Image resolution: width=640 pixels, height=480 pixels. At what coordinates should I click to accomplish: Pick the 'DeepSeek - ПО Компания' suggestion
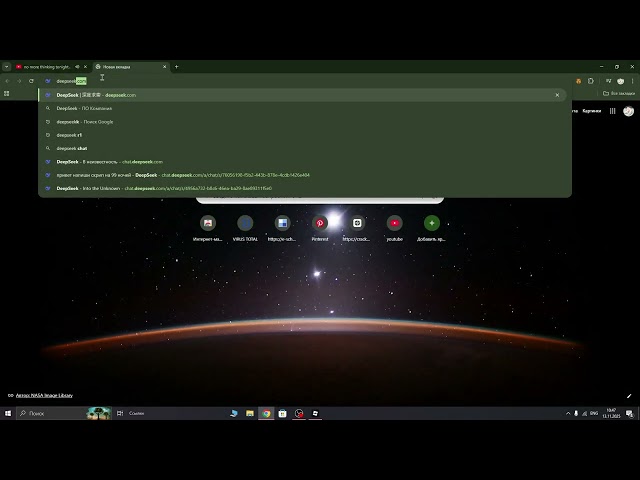pyautogui.click(x=304, y=108)
